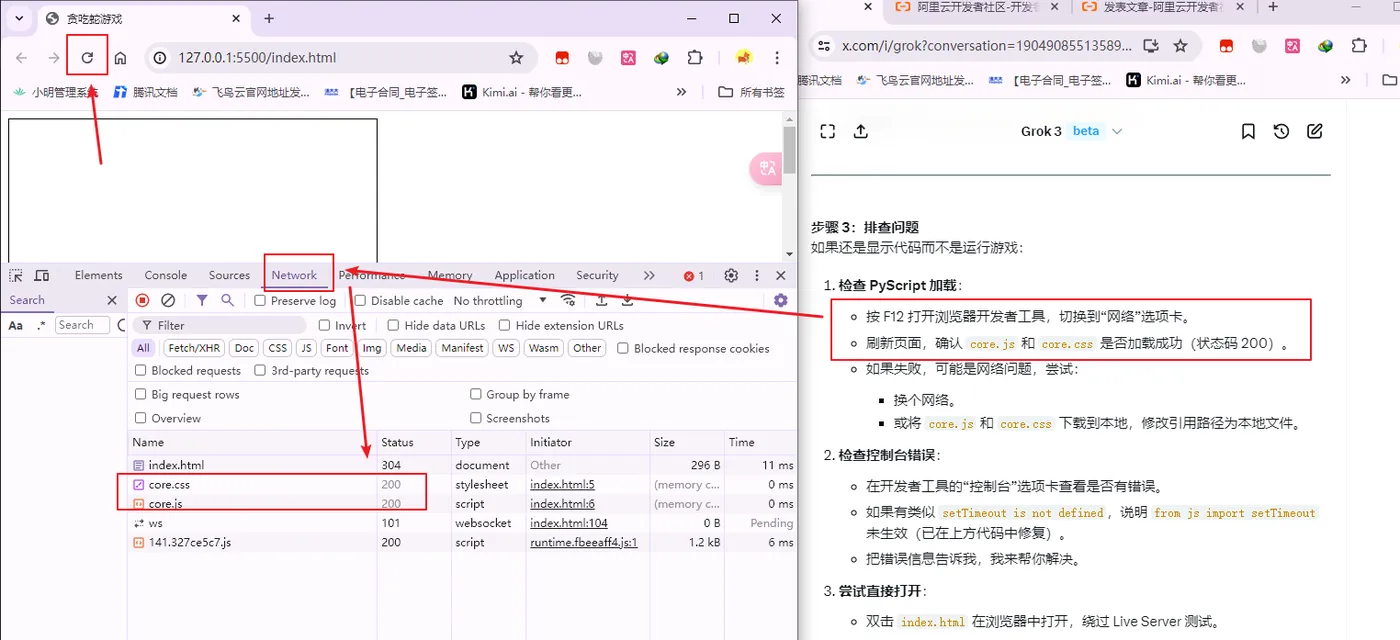This screenshot has height=640, width=1400.
Task: Open DevTools settings gear
Action: [x=731, y=275]
